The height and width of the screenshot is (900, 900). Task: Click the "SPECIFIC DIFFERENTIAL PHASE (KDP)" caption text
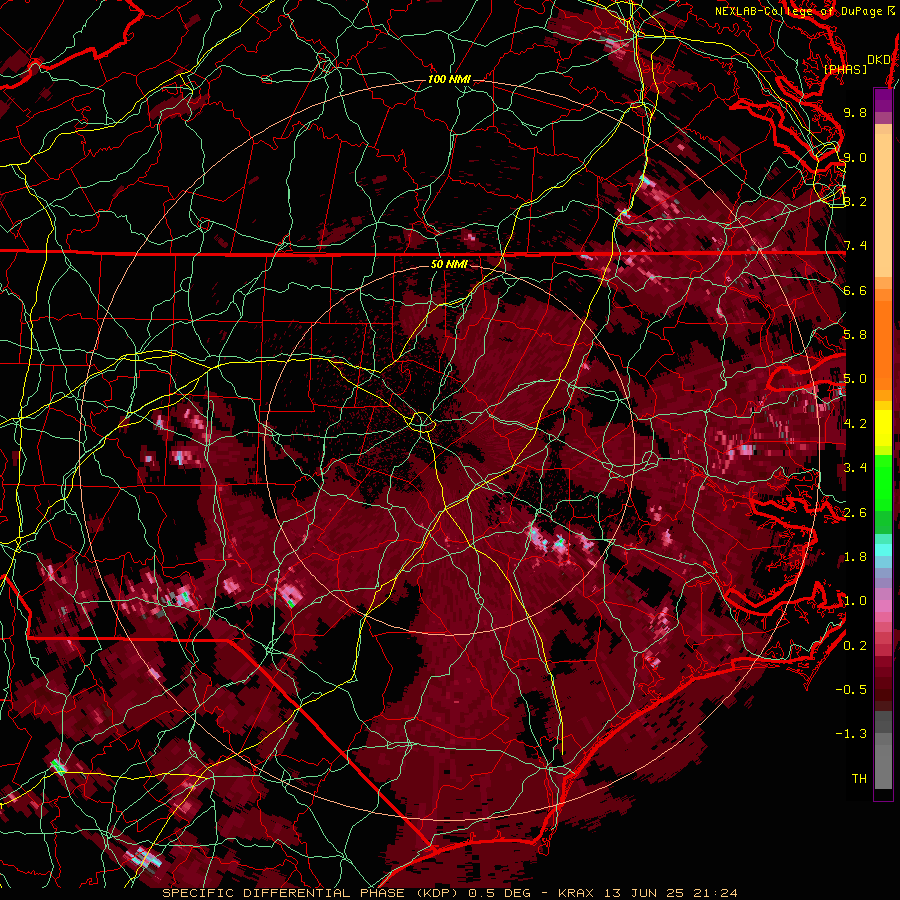tap(312, 893)
